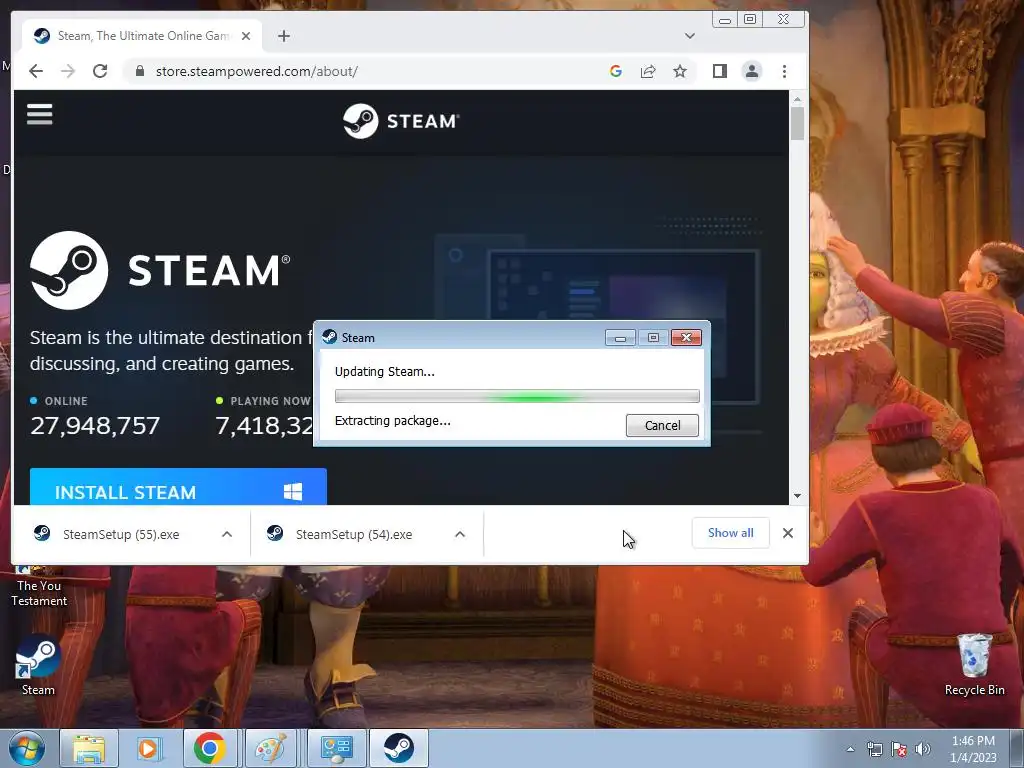This screenshot has width=1024, height=768.
Task: Open SteamSetup (54).exe download item
Action: [354, 534]
